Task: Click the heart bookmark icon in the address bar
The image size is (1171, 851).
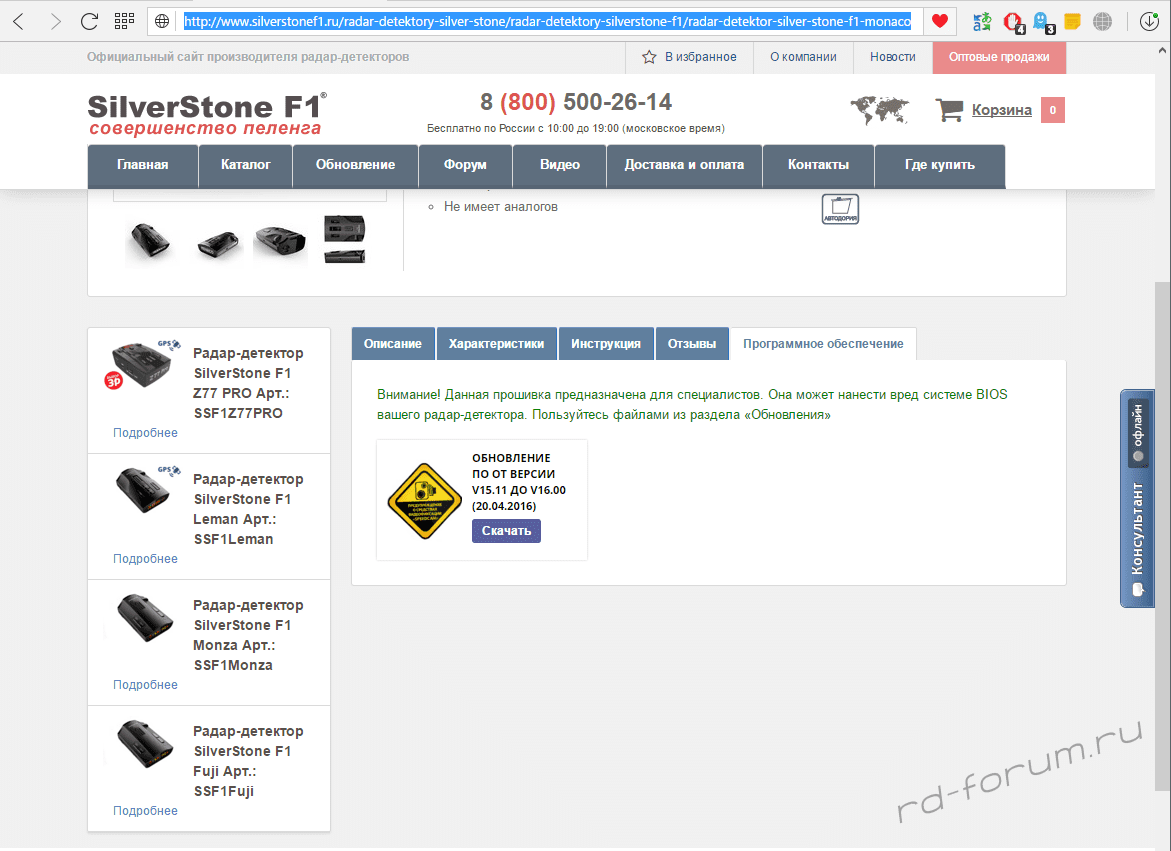Action: 939,21
